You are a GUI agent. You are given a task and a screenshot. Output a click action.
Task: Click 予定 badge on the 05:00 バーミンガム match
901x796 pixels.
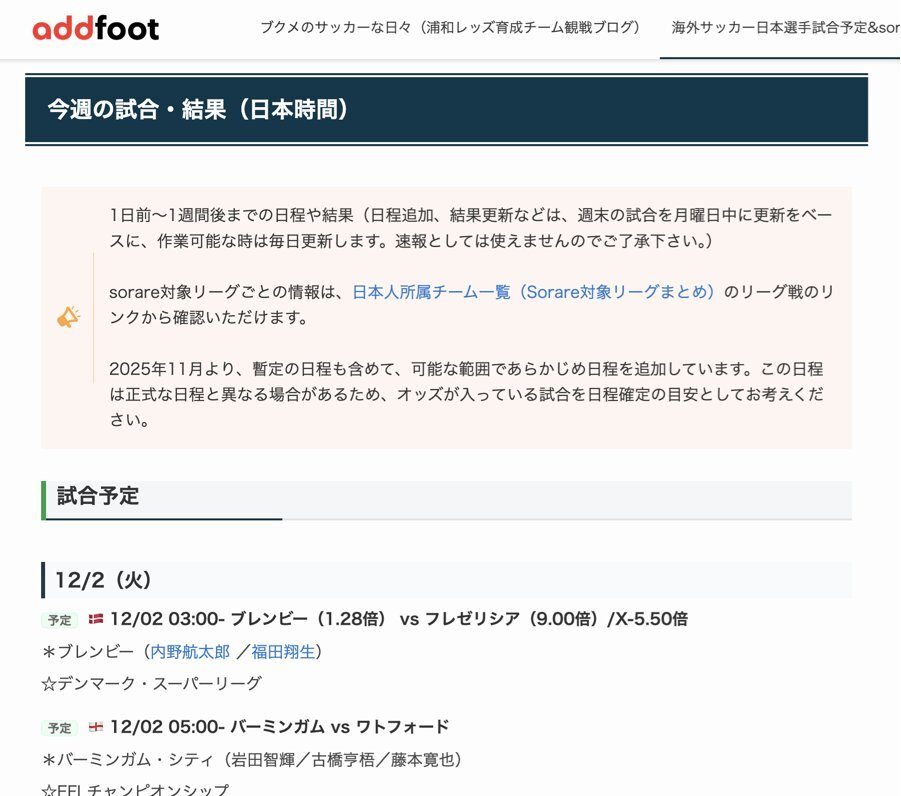point(60,728)
